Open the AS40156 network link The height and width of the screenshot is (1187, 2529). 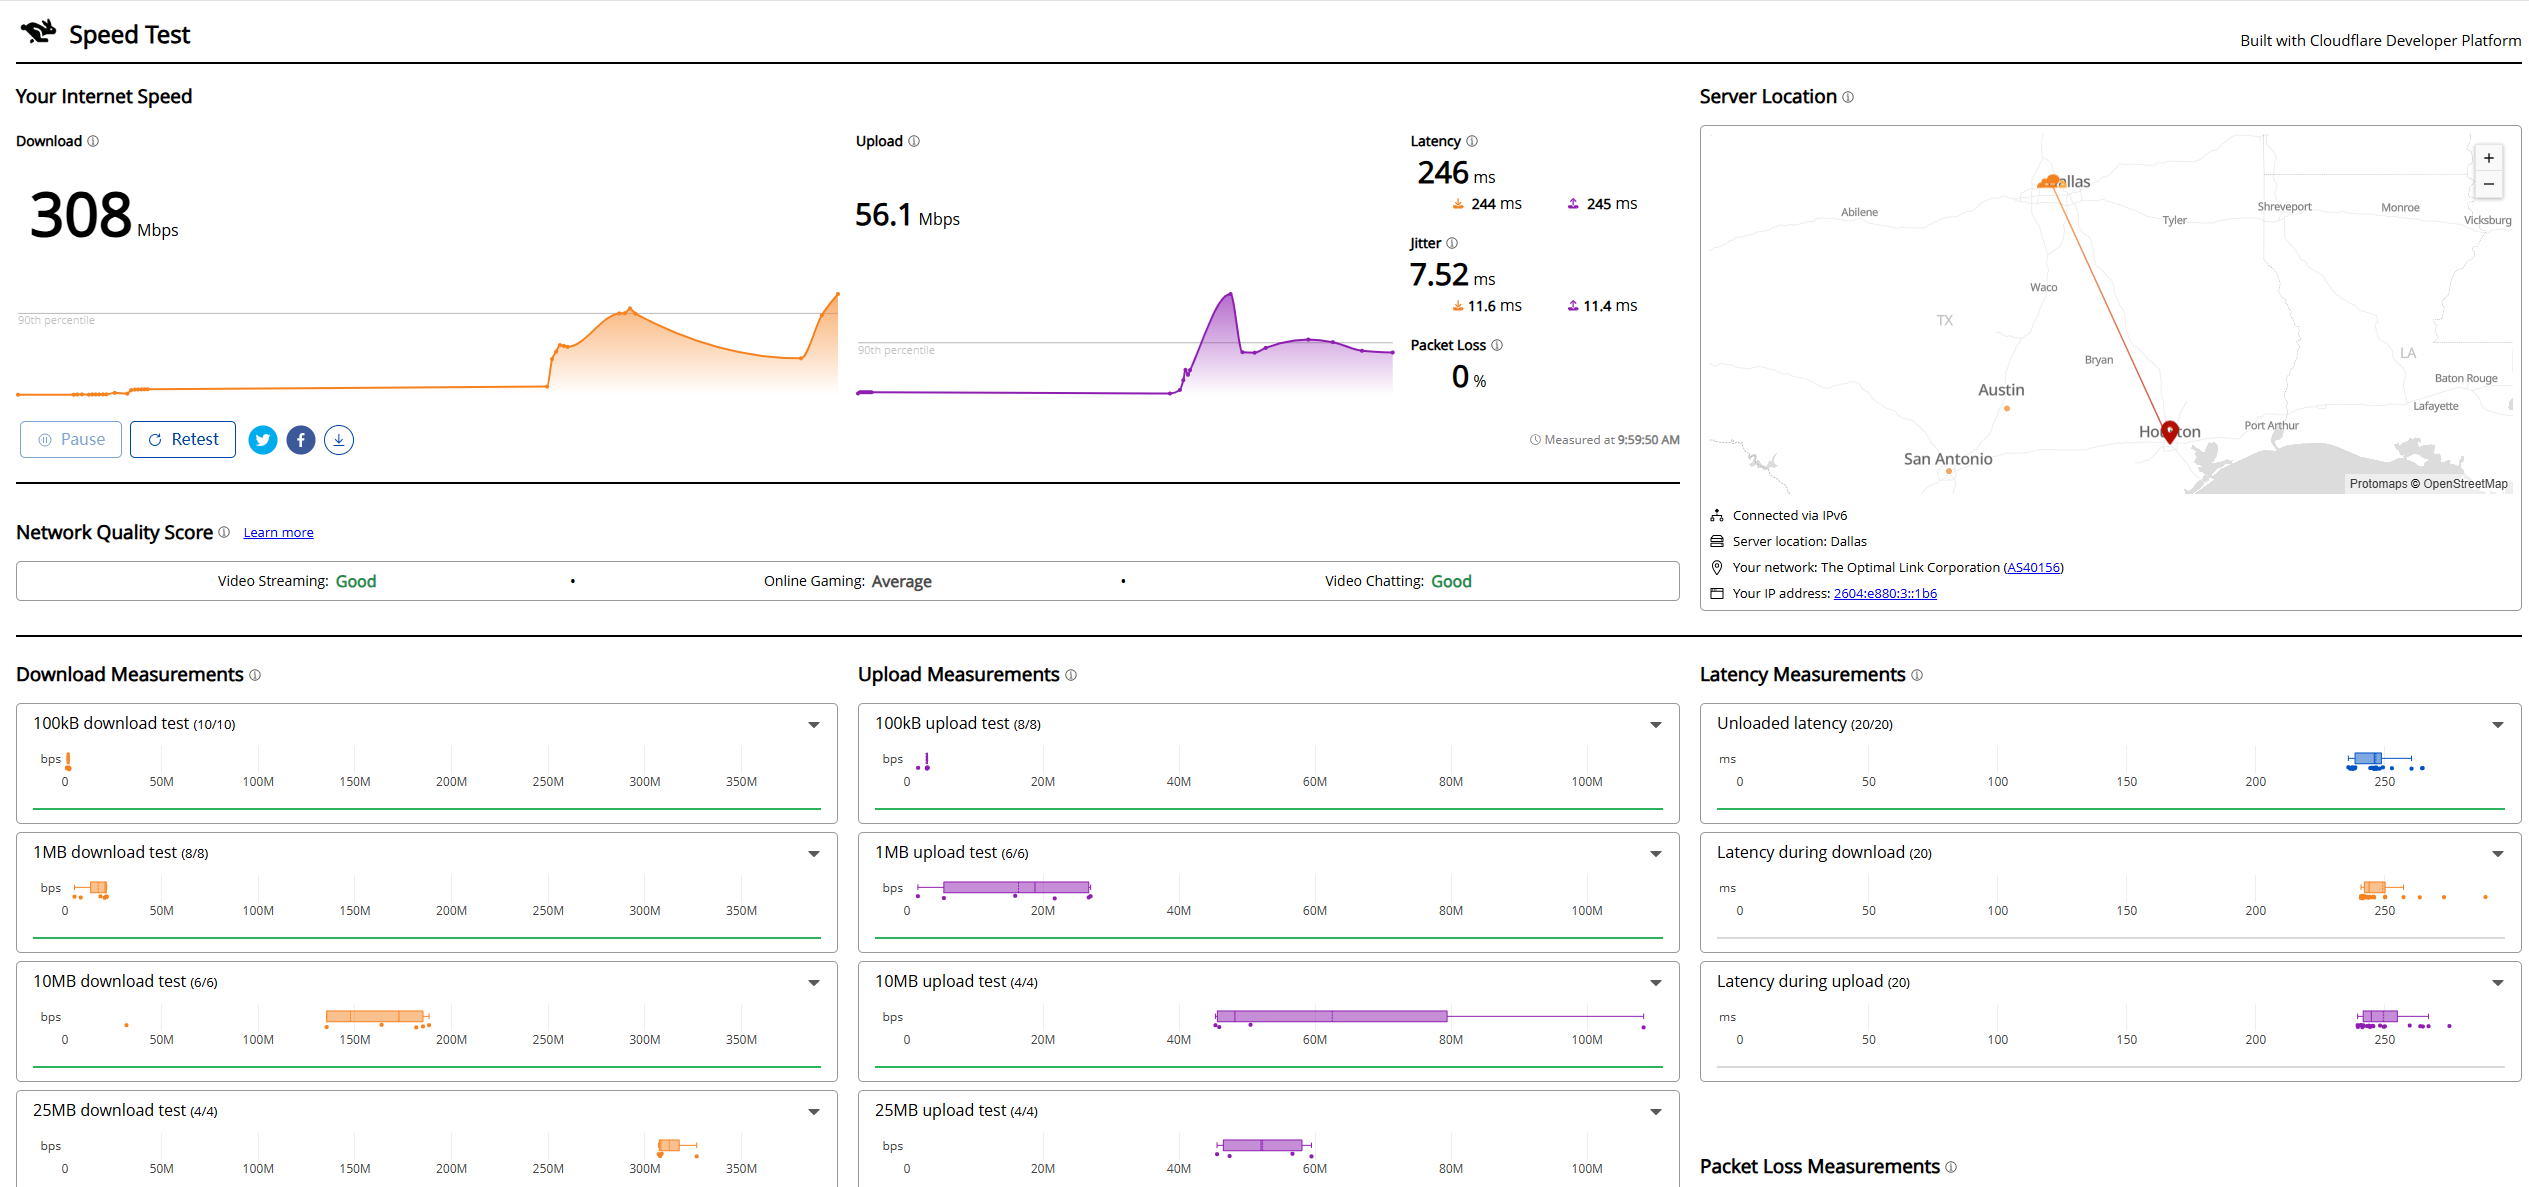(x=2033, y=568)
